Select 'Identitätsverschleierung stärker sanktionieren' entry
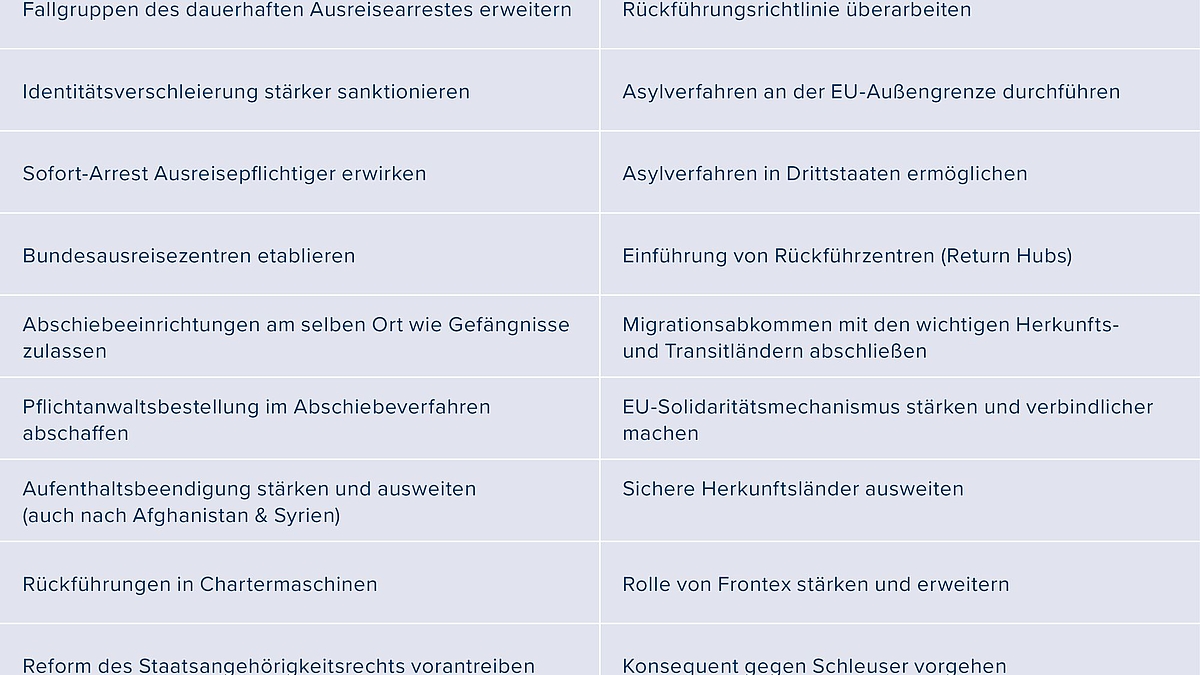1200x675 pixels. 299,90
